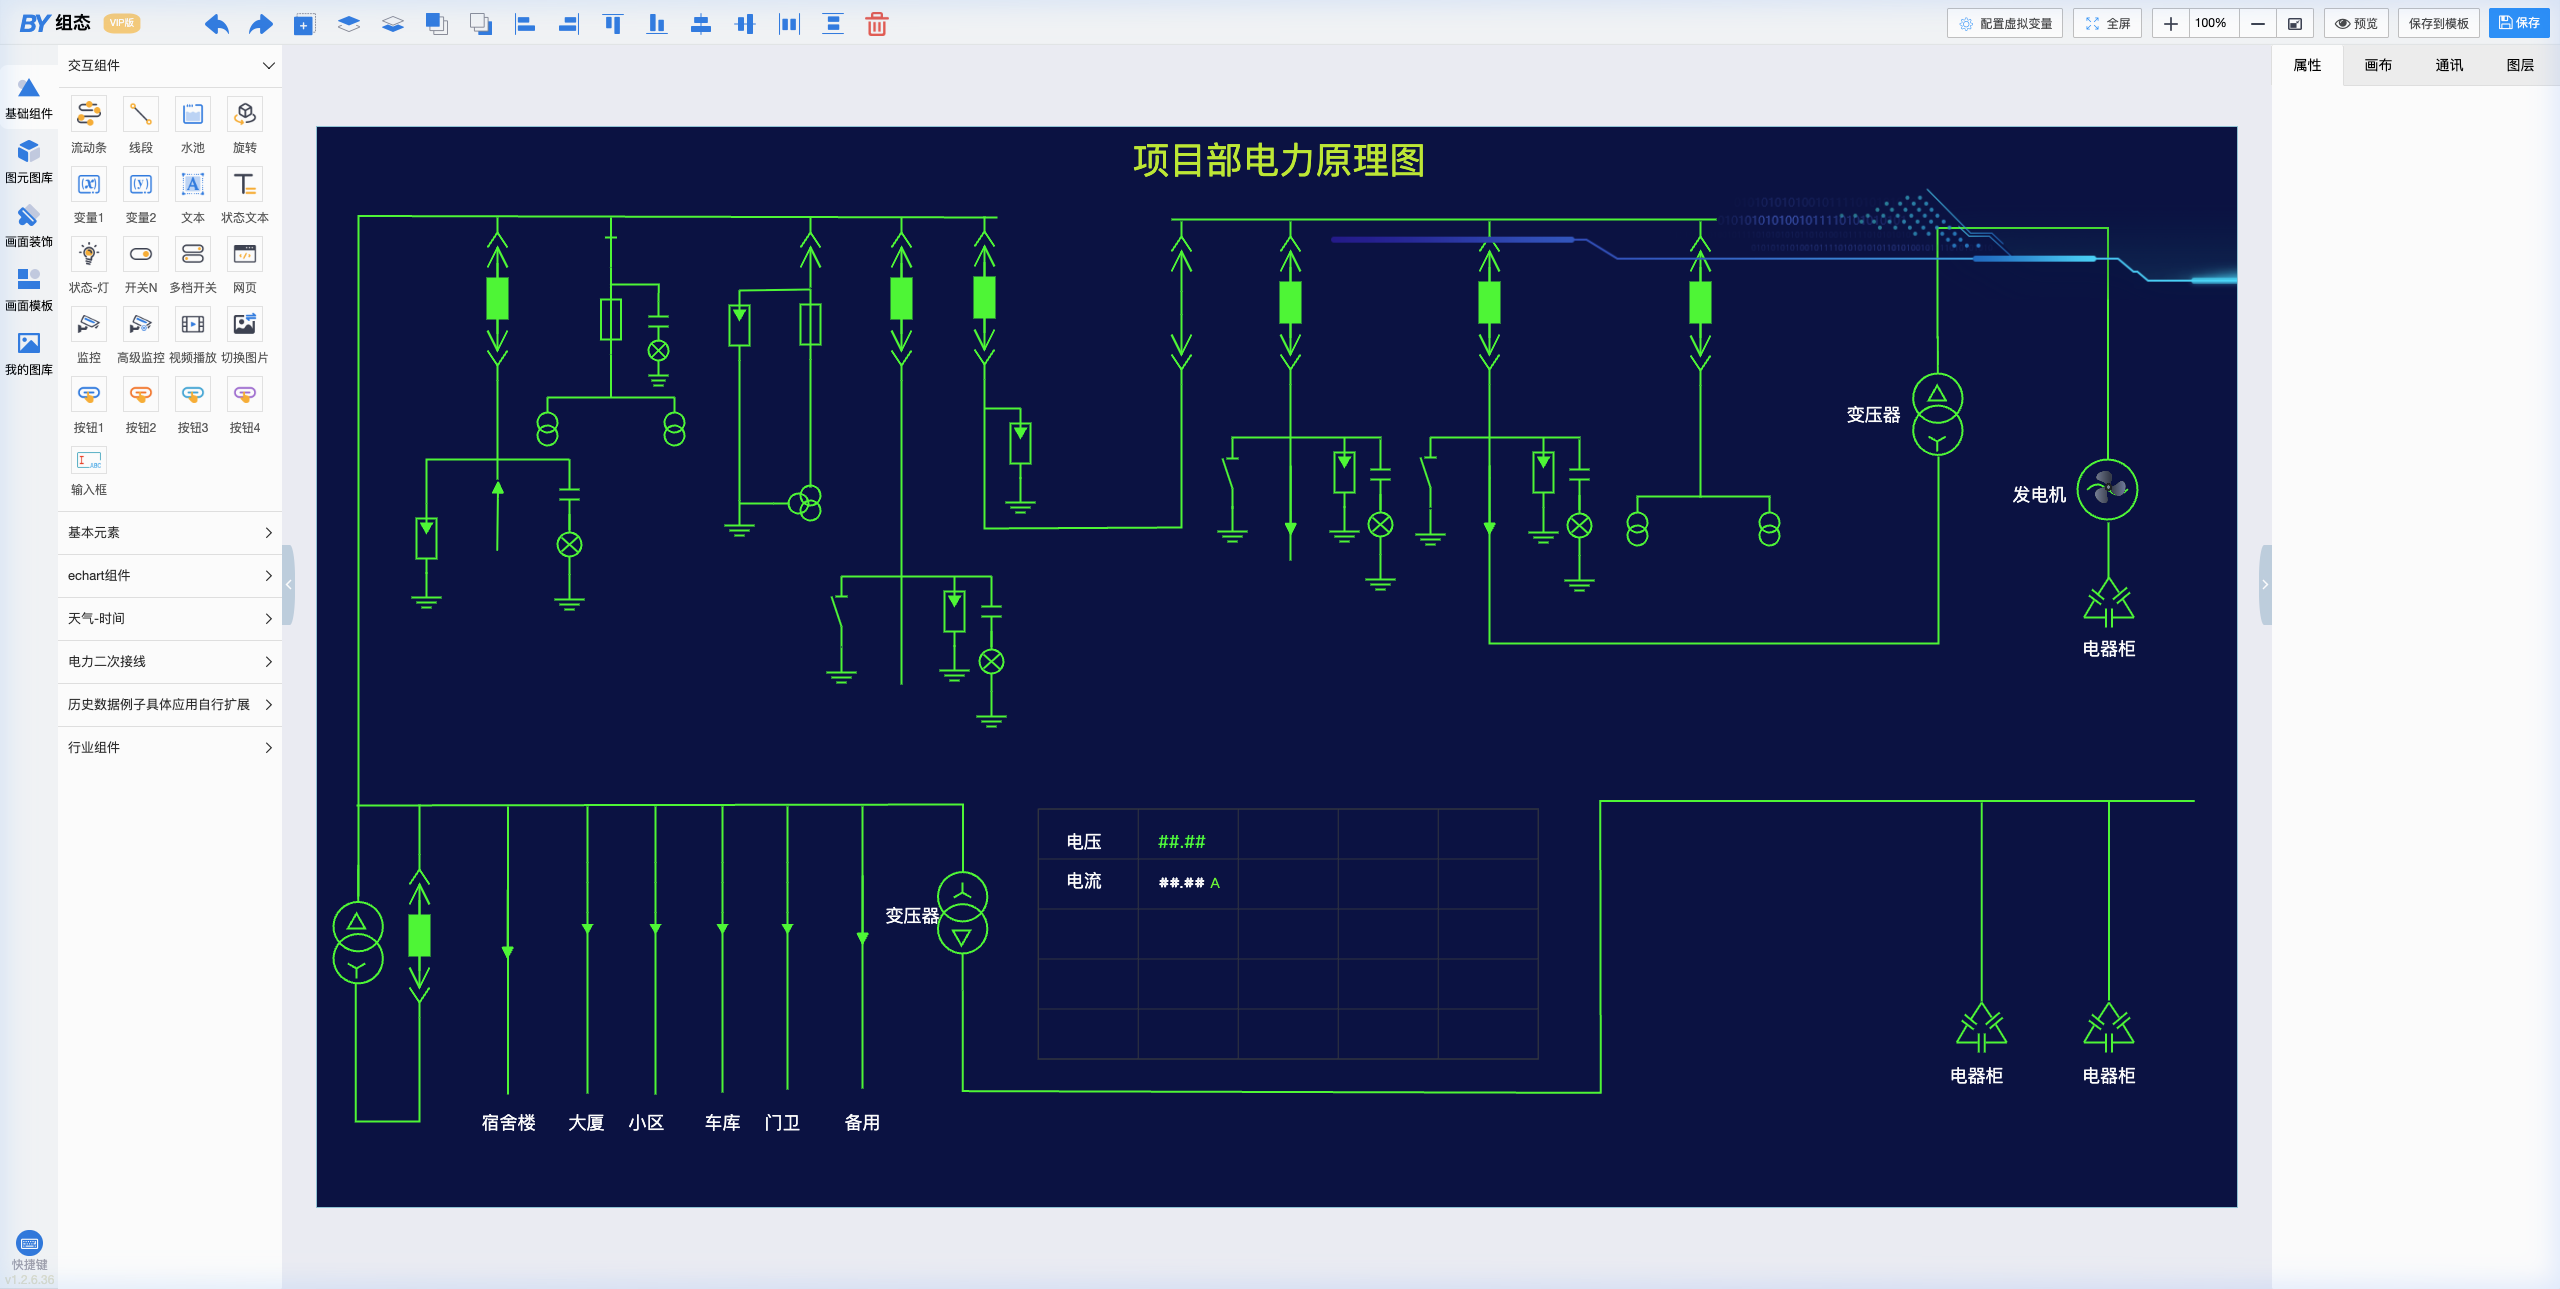Fit canvas to window icon

click(2295, 23)
